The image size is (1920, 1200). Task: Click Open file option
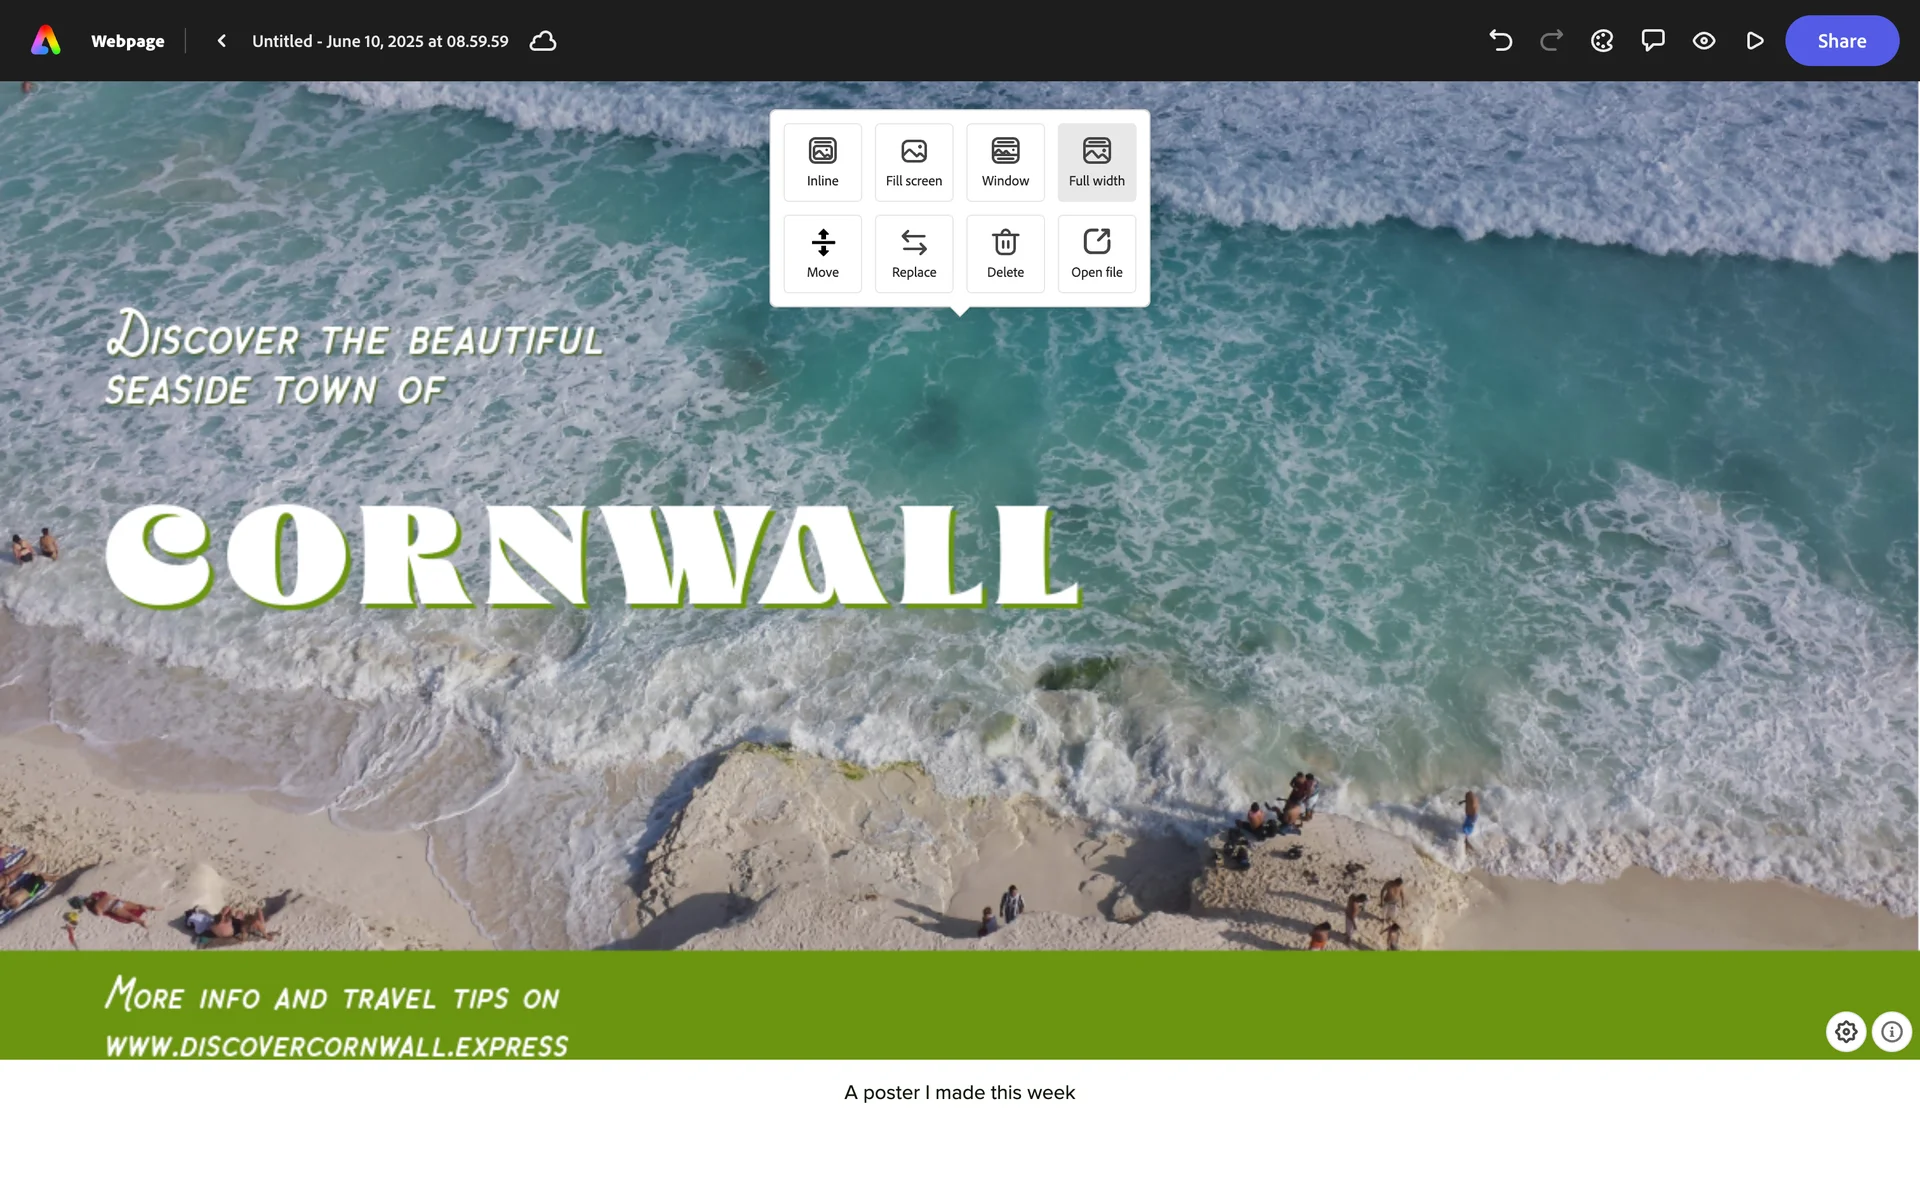click(x=1096, y=254)
